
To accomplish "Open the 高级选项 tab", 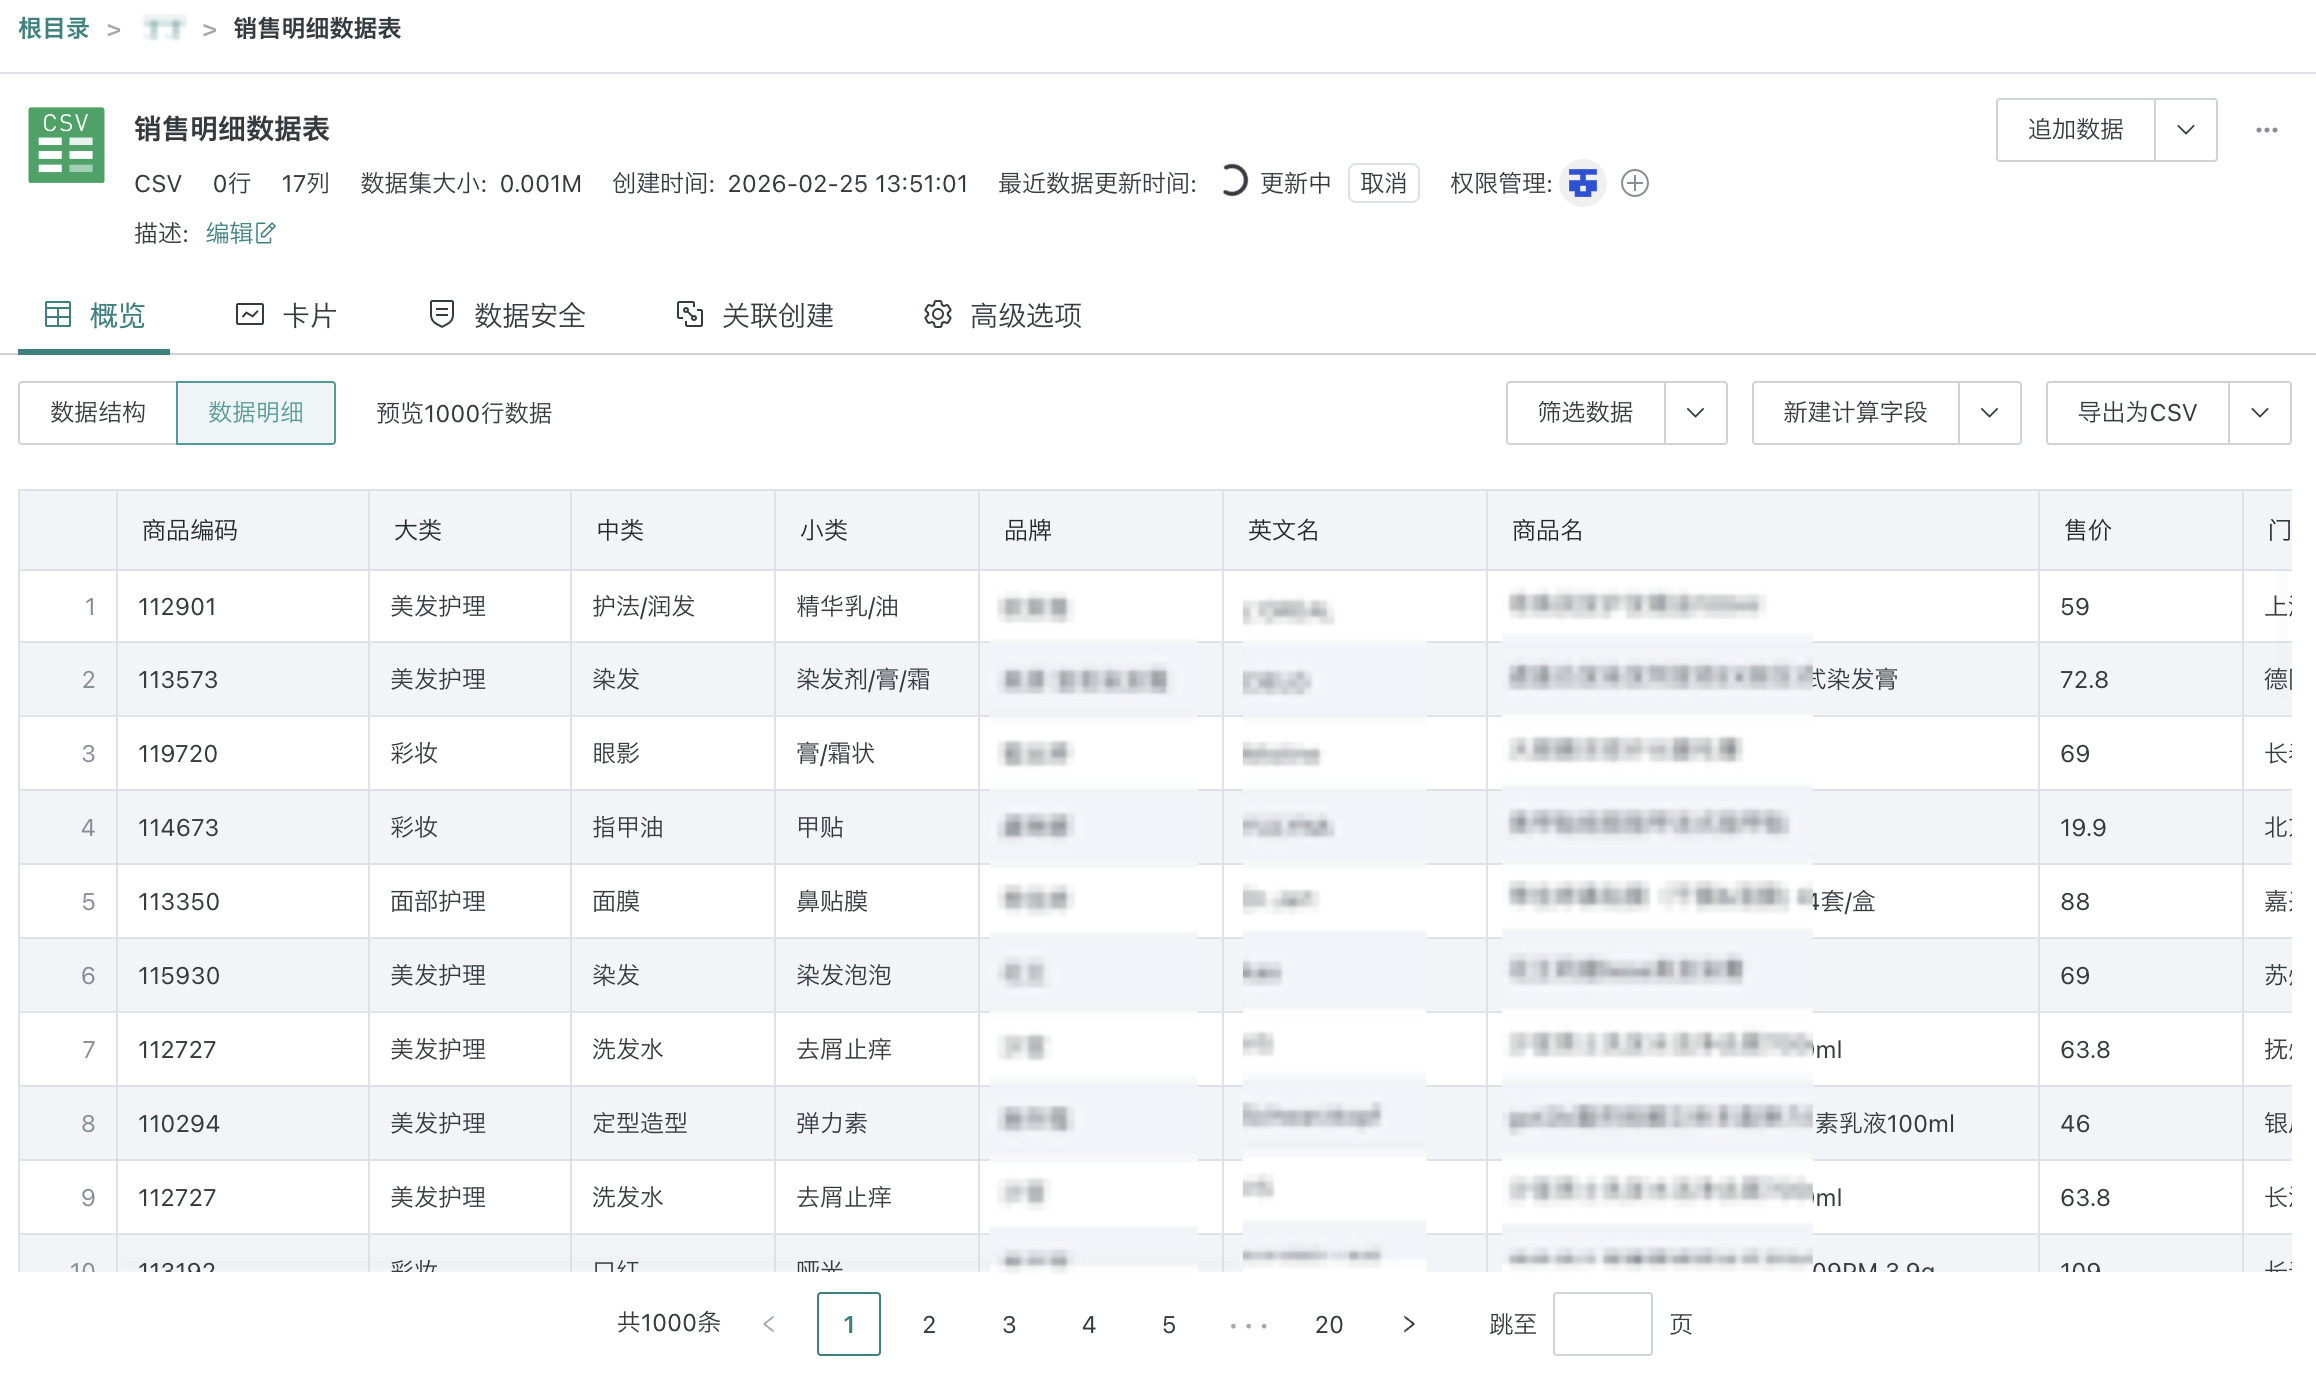I will pos(1003,315).
